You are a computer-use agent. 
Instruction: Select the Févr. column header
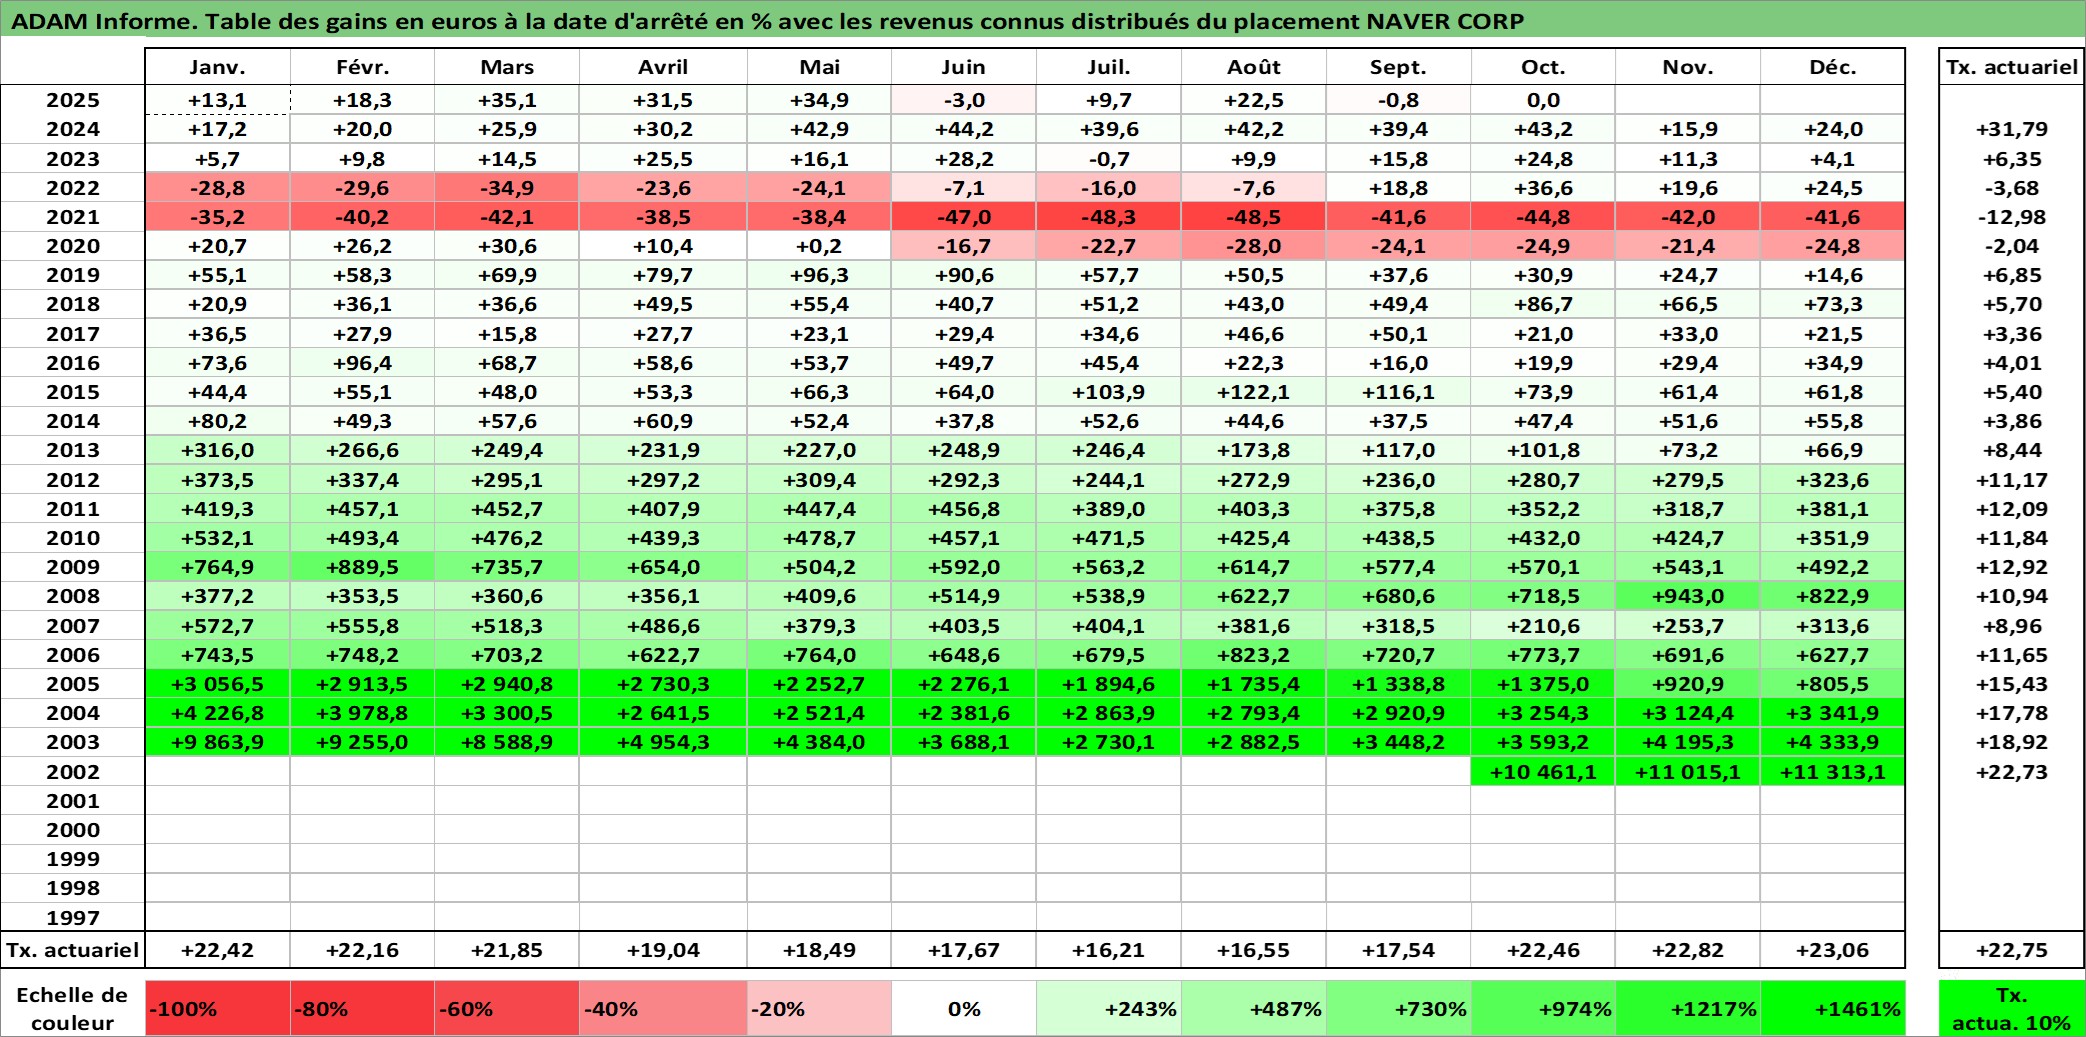(362, 67)
